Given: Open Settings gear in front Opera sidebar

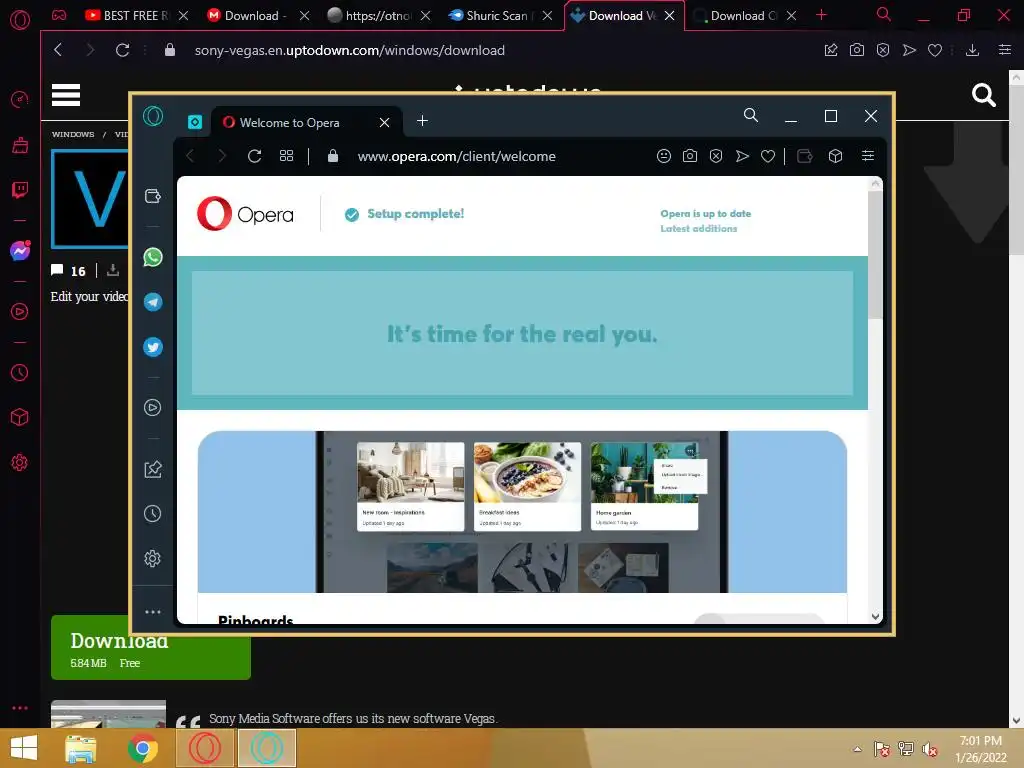Looking at the screenshot, I should 152,558.
